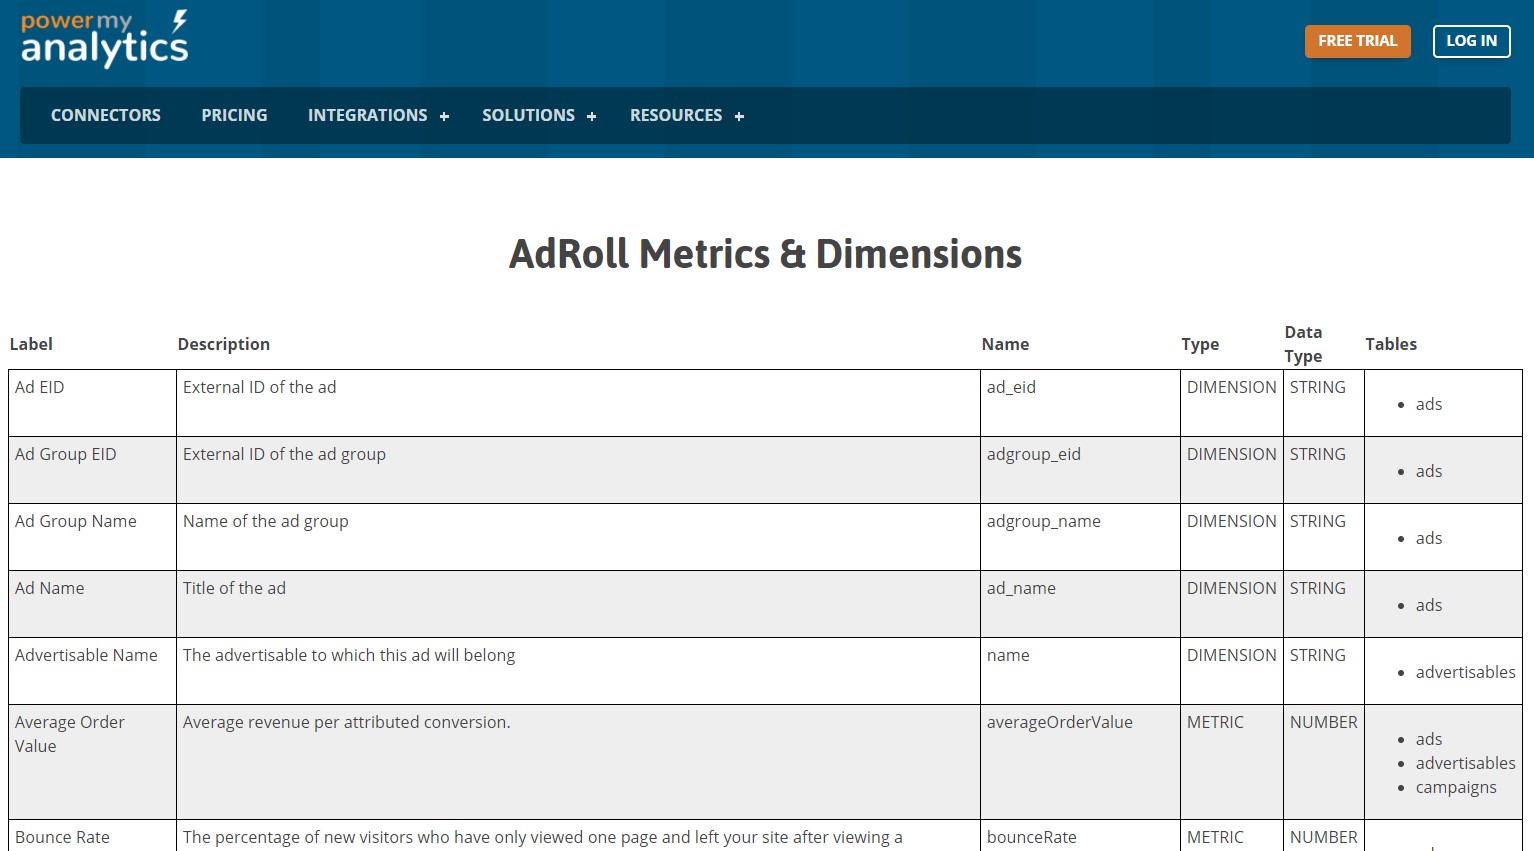Viewport: 1534px width, 851px height.
Task: Click the Description column header
Action: (224, 344)
